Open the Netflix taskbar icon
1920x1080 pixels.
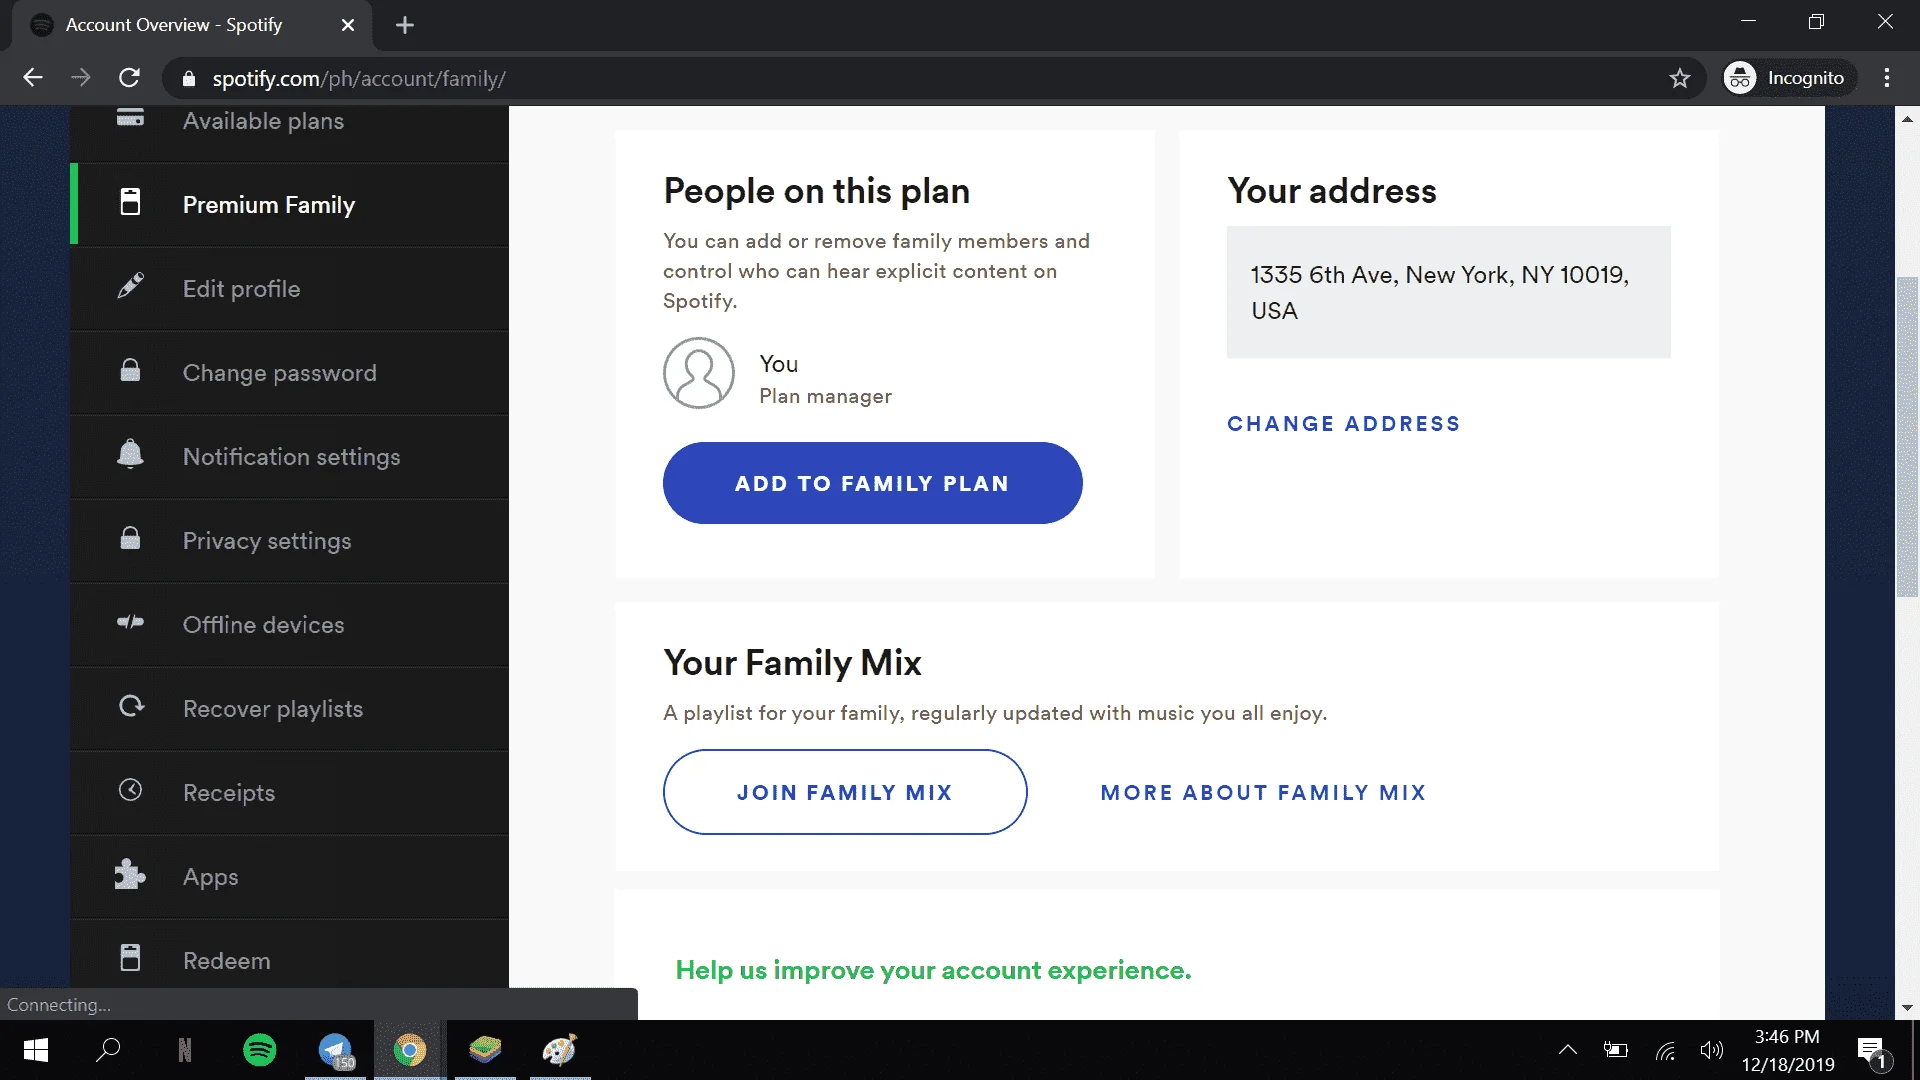[184, 1050]
